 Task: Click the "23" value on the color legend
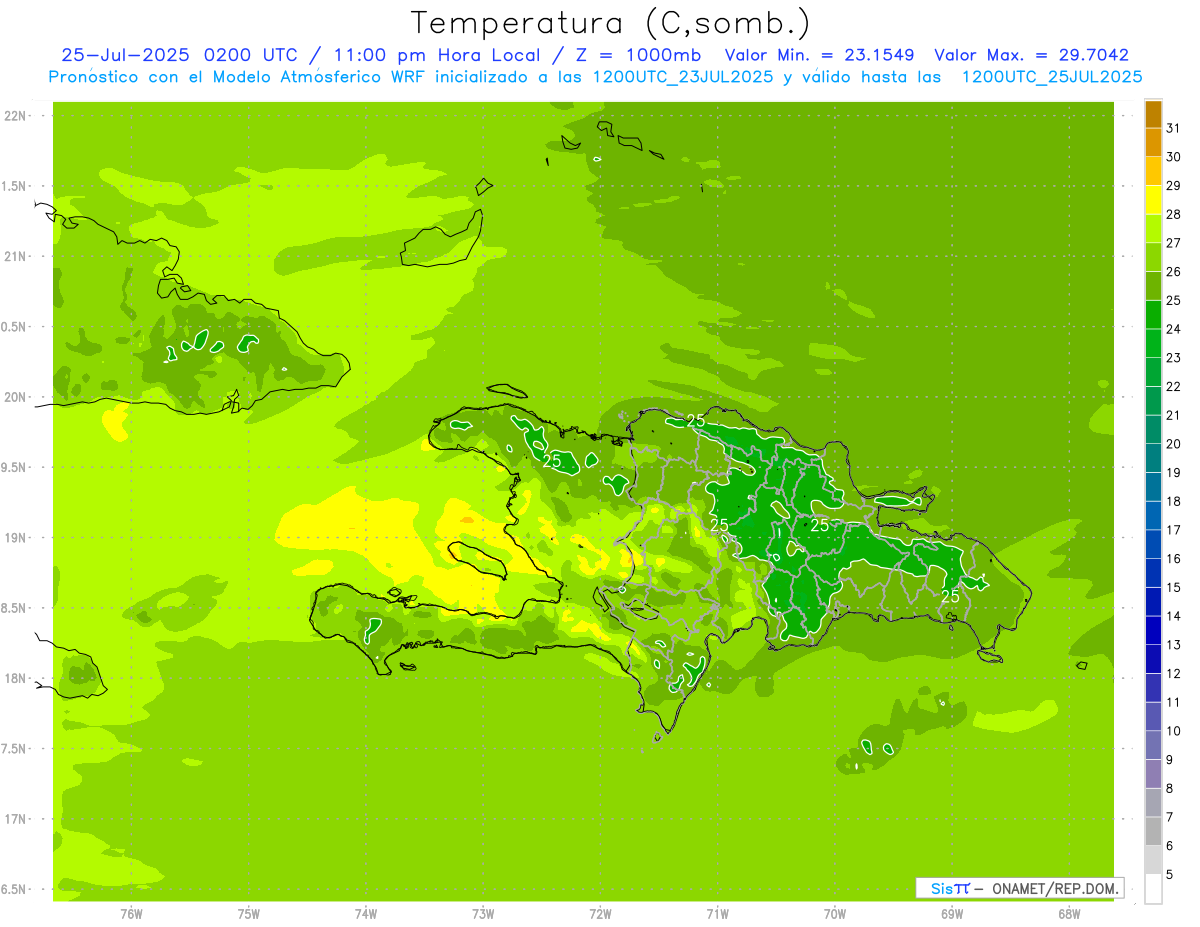coord(1174,358)
